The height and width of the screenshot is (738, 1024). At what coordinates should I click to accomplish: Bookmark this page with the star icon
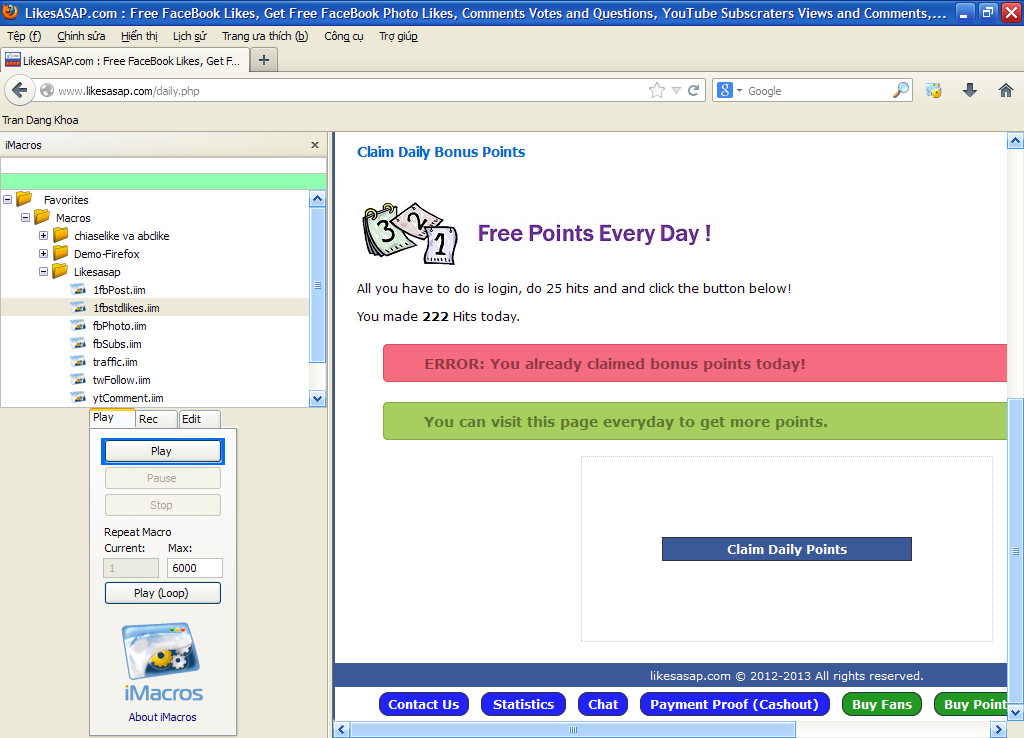tap(657, 90)
